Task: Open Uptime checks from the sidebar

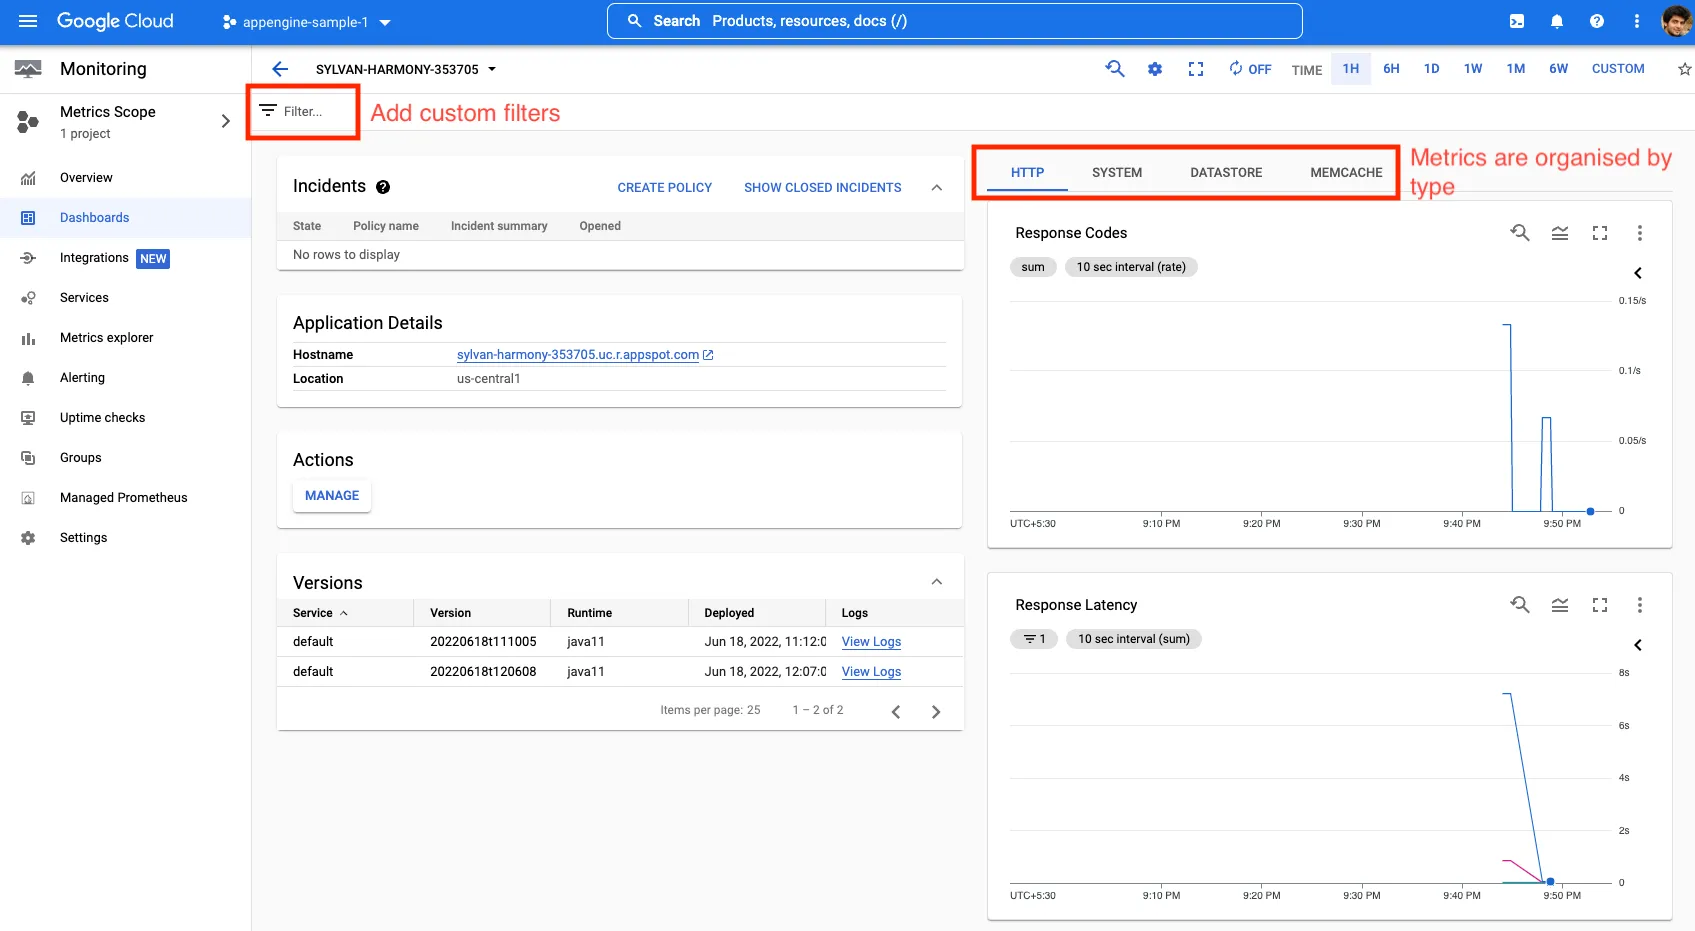Action: pos(29,417)
